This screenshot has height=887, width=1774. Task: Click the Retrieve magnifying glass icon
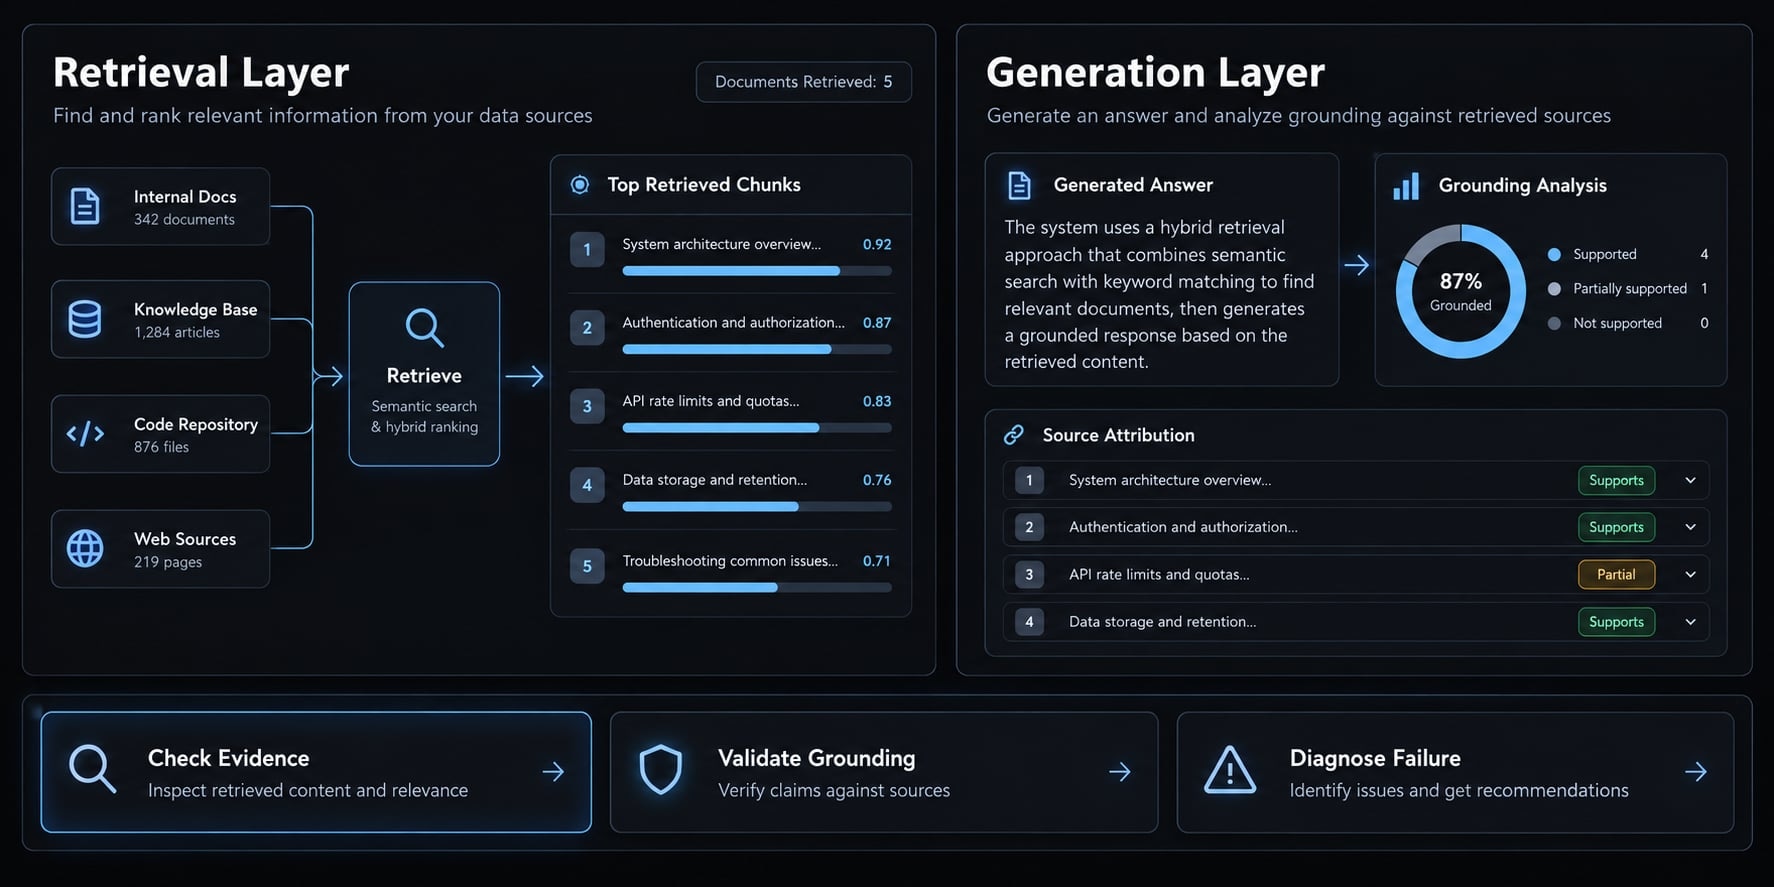point(424,327)
